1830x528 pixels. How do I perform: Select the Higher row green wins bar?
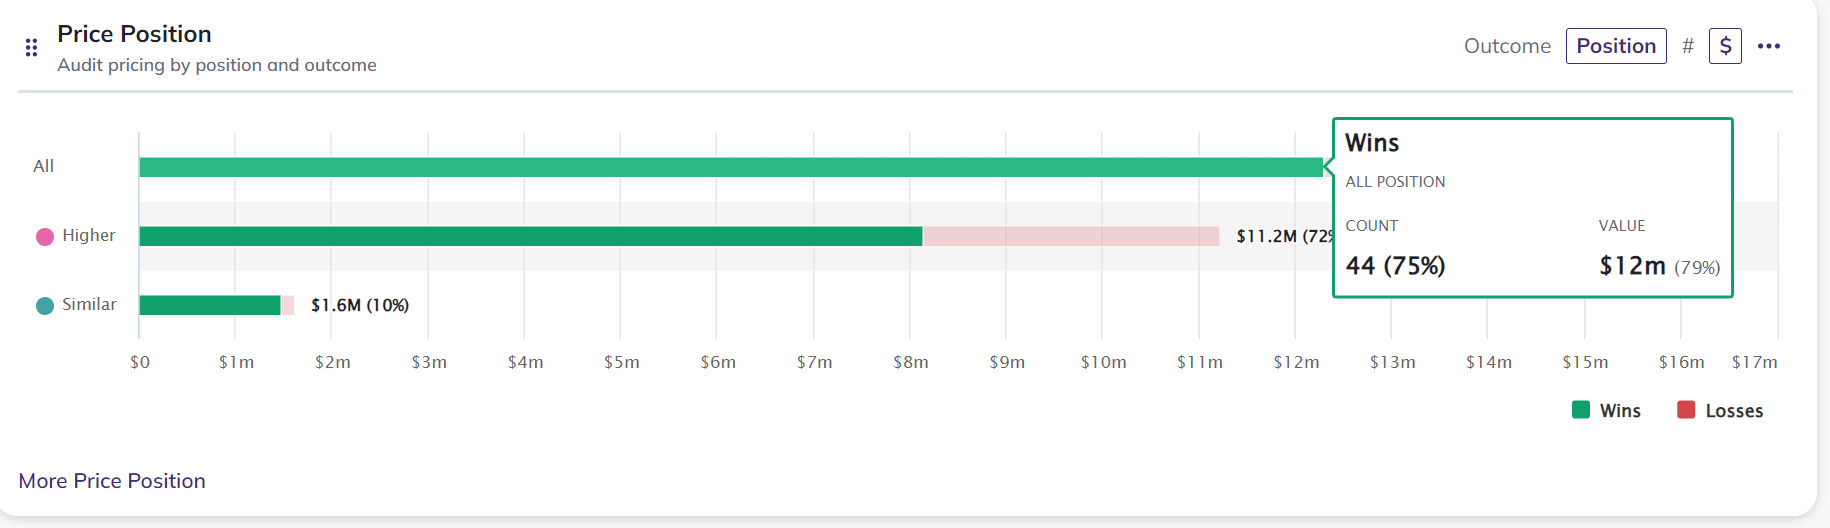point(530,236)
